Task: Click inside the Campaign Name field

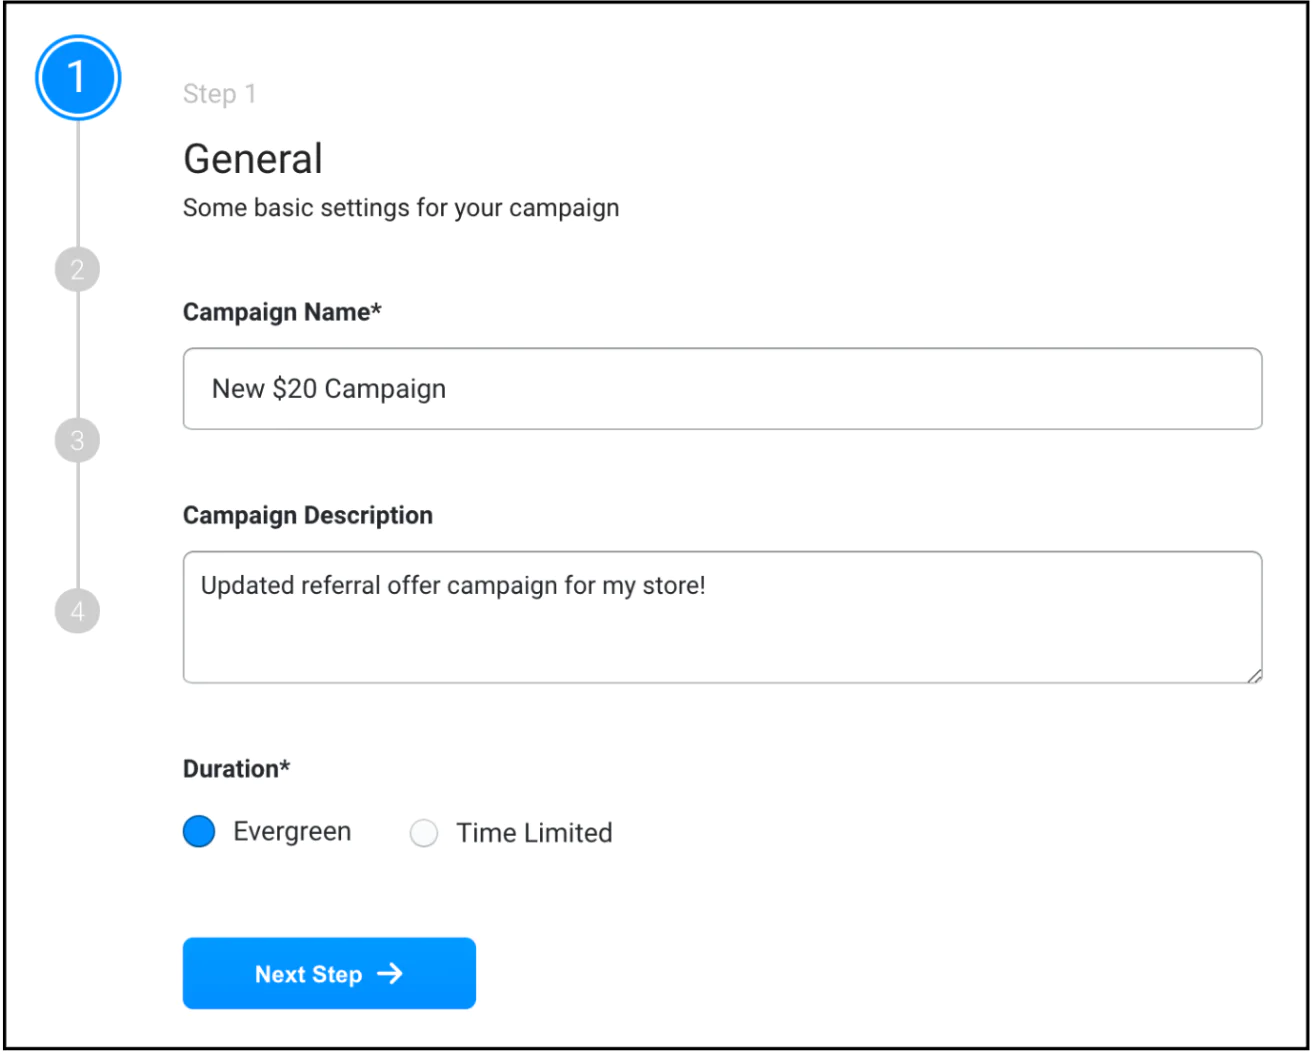Action: coord(700,389)
